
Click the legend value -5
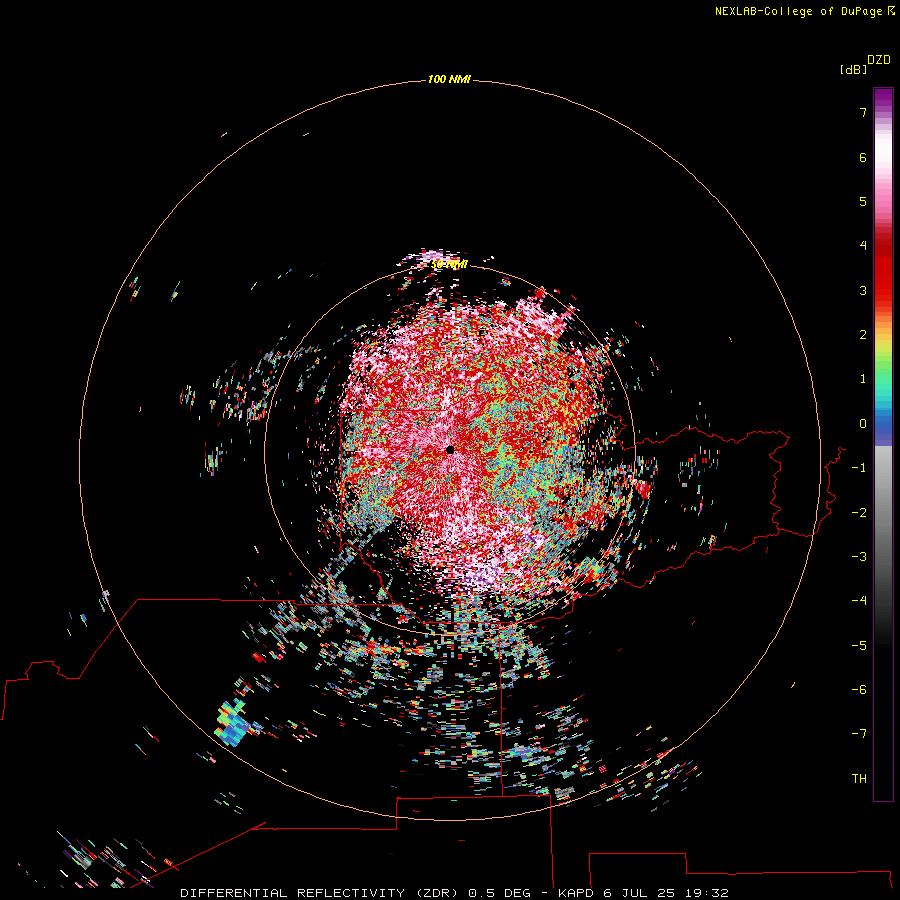coord(859,645)
